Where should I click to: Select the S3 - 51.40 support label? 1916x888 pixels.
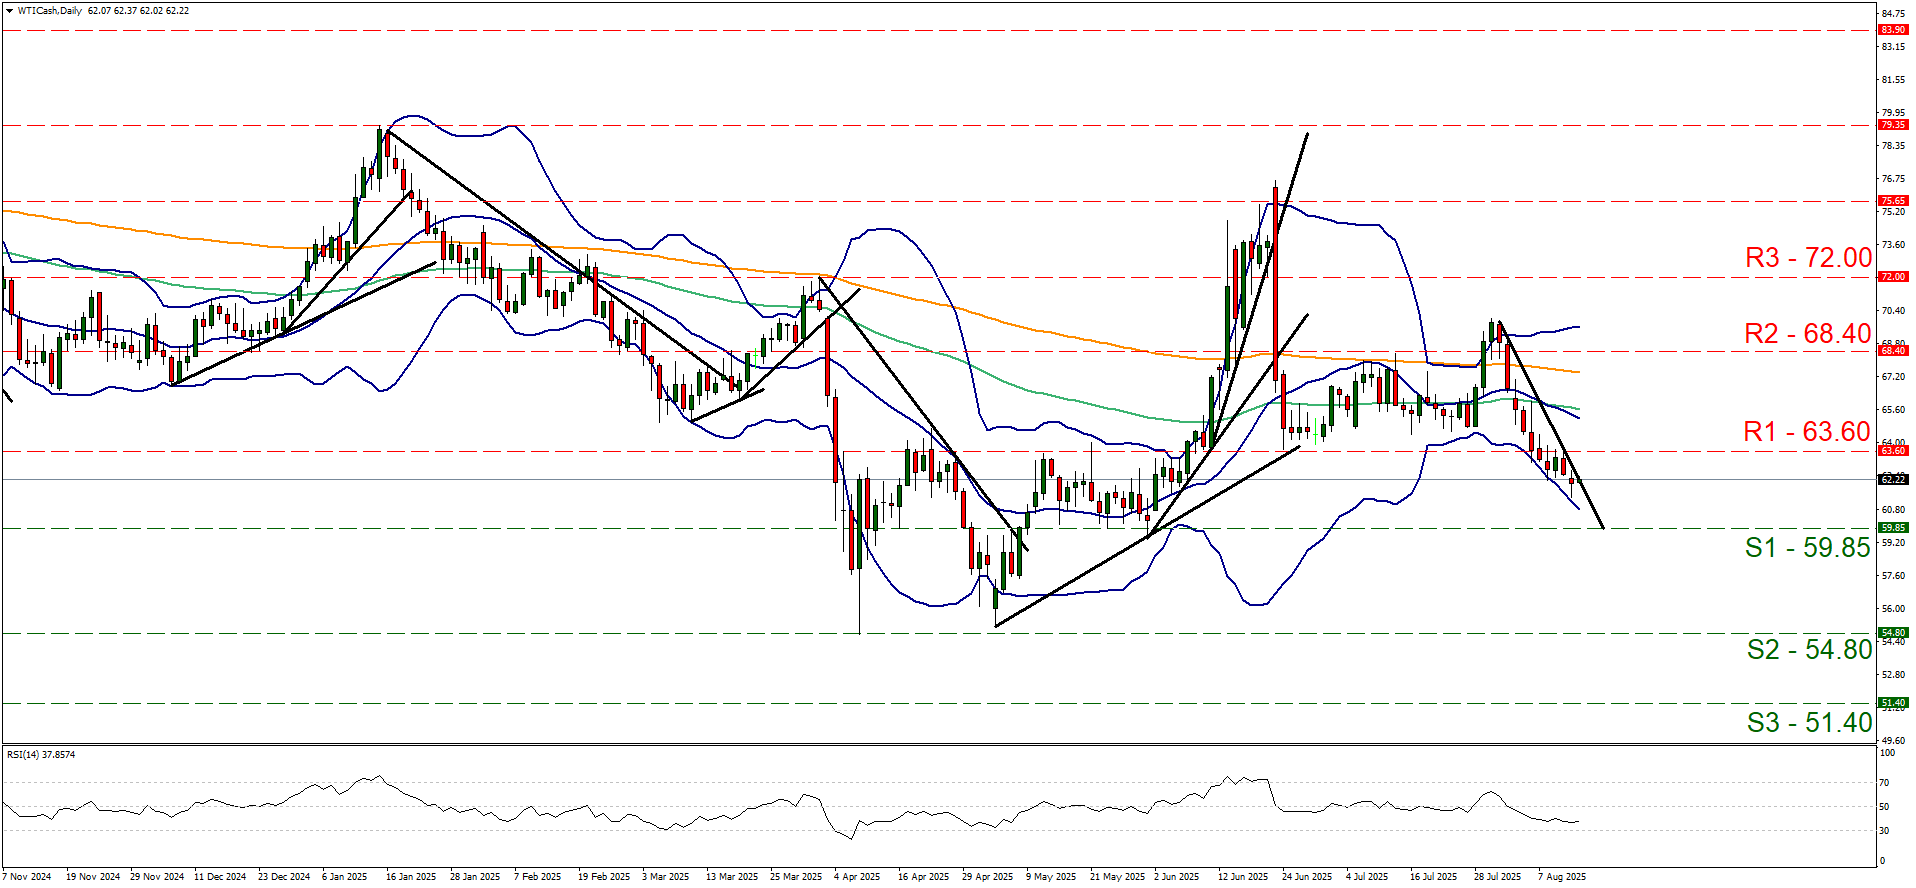[1808, 723]
